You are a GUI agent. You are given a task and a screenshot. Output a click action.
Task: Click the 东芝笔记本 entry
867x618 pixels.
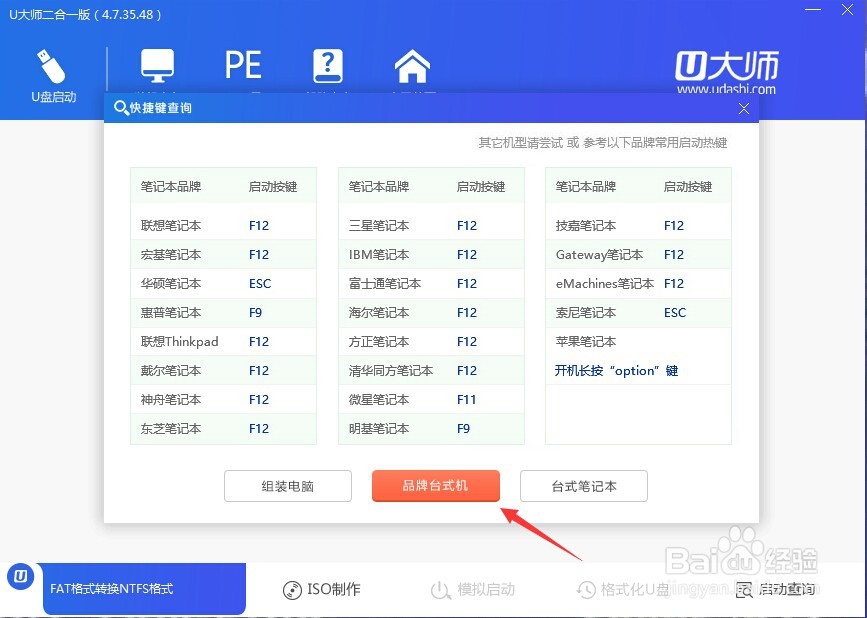[170, 428]
